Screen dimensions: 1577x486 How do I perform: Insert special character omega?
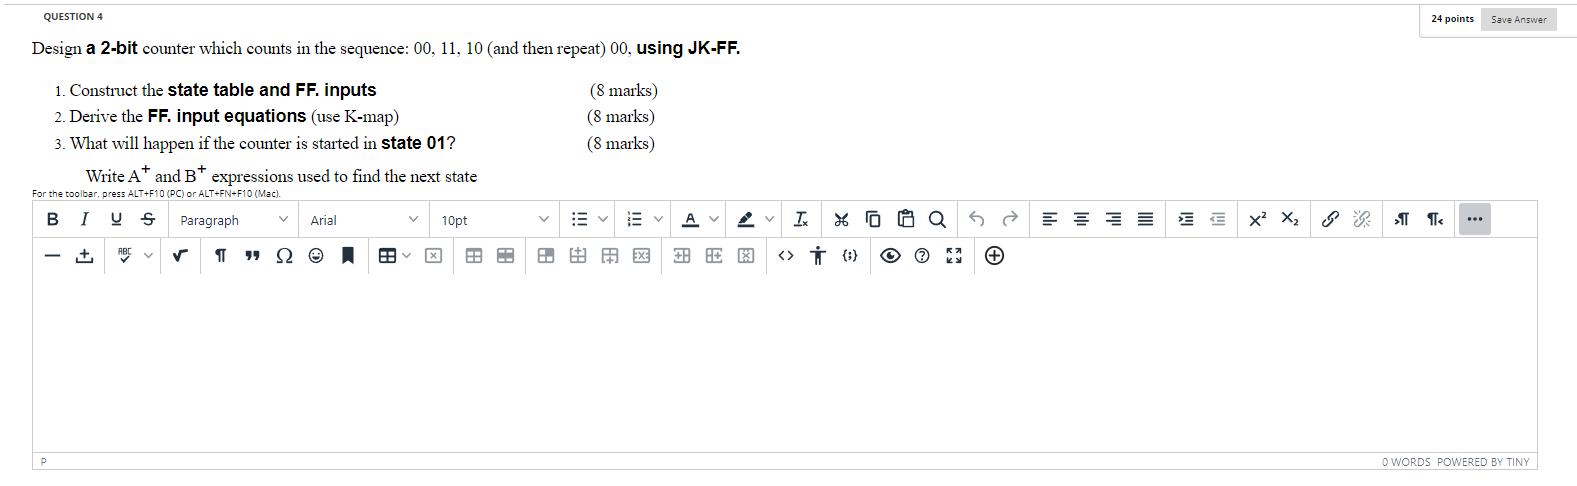coord(284,256)
